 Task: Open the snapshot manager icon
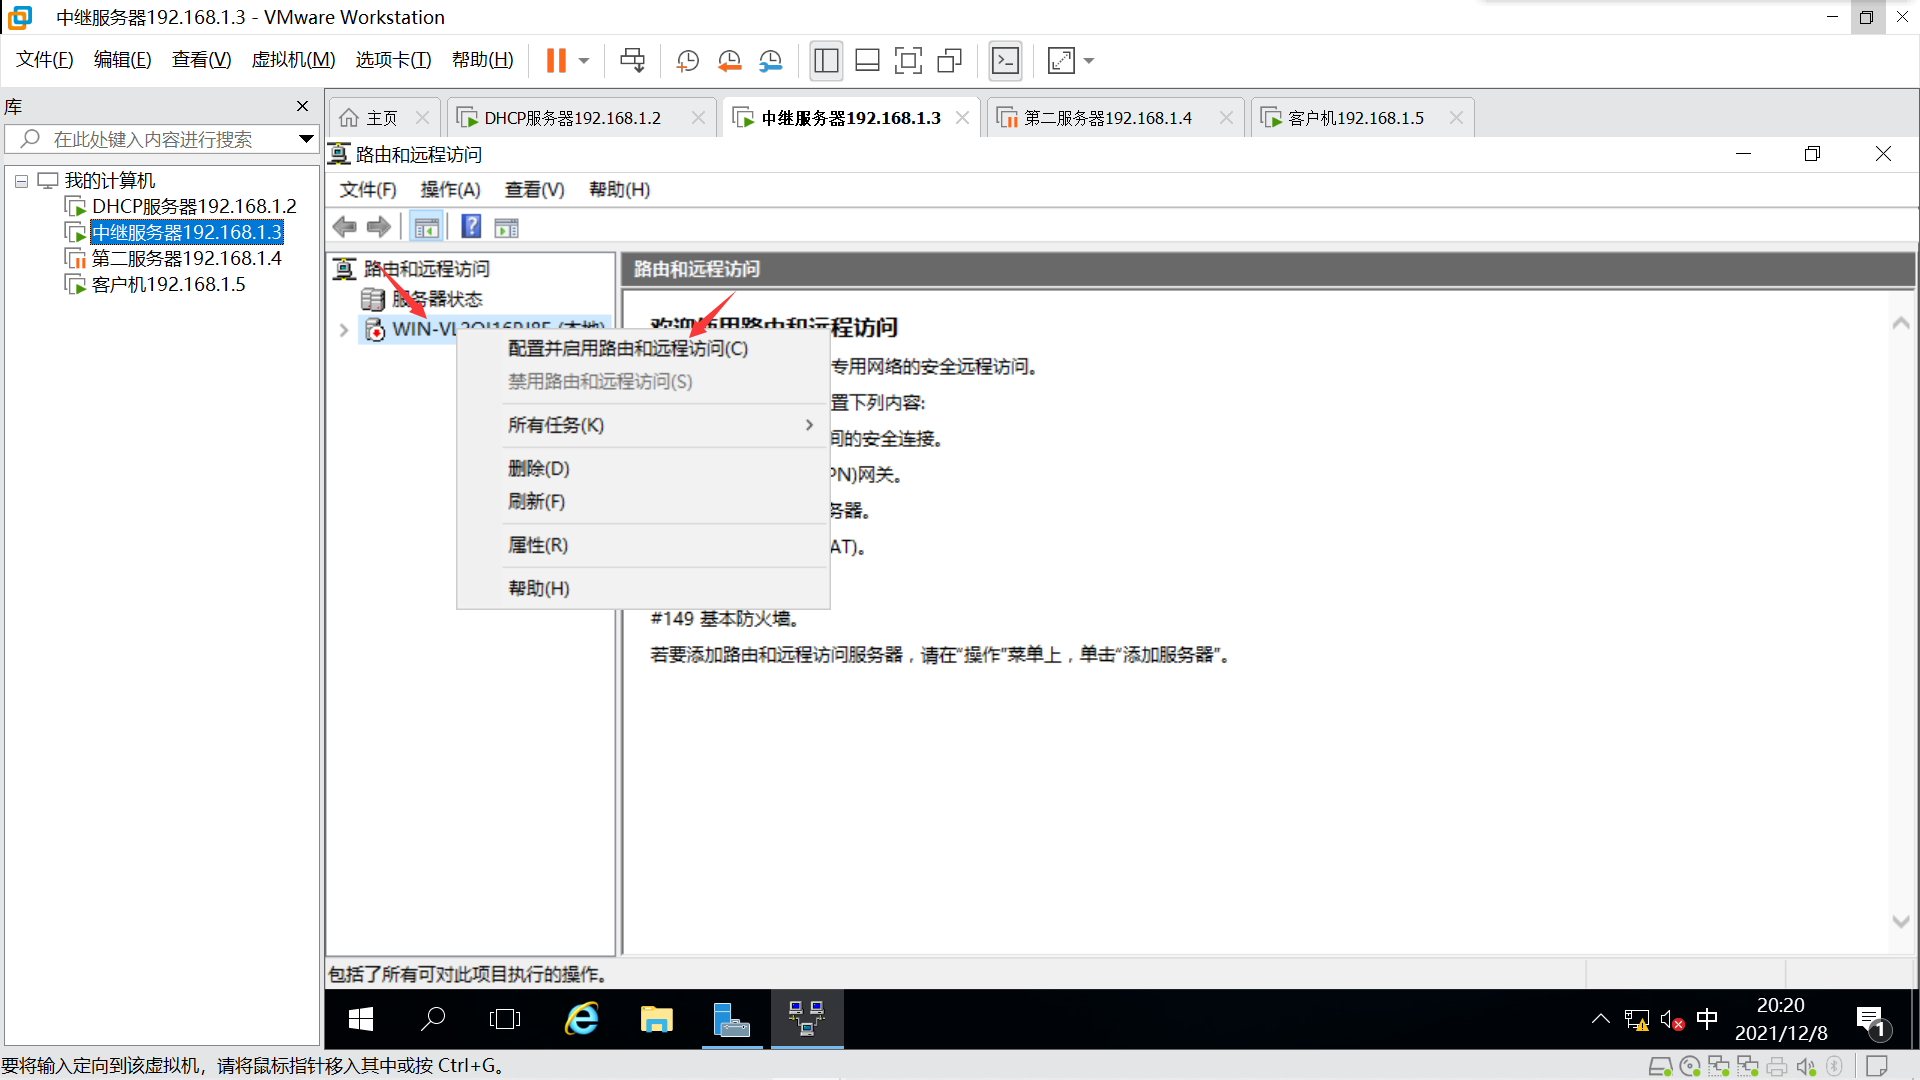pos(770,61)
